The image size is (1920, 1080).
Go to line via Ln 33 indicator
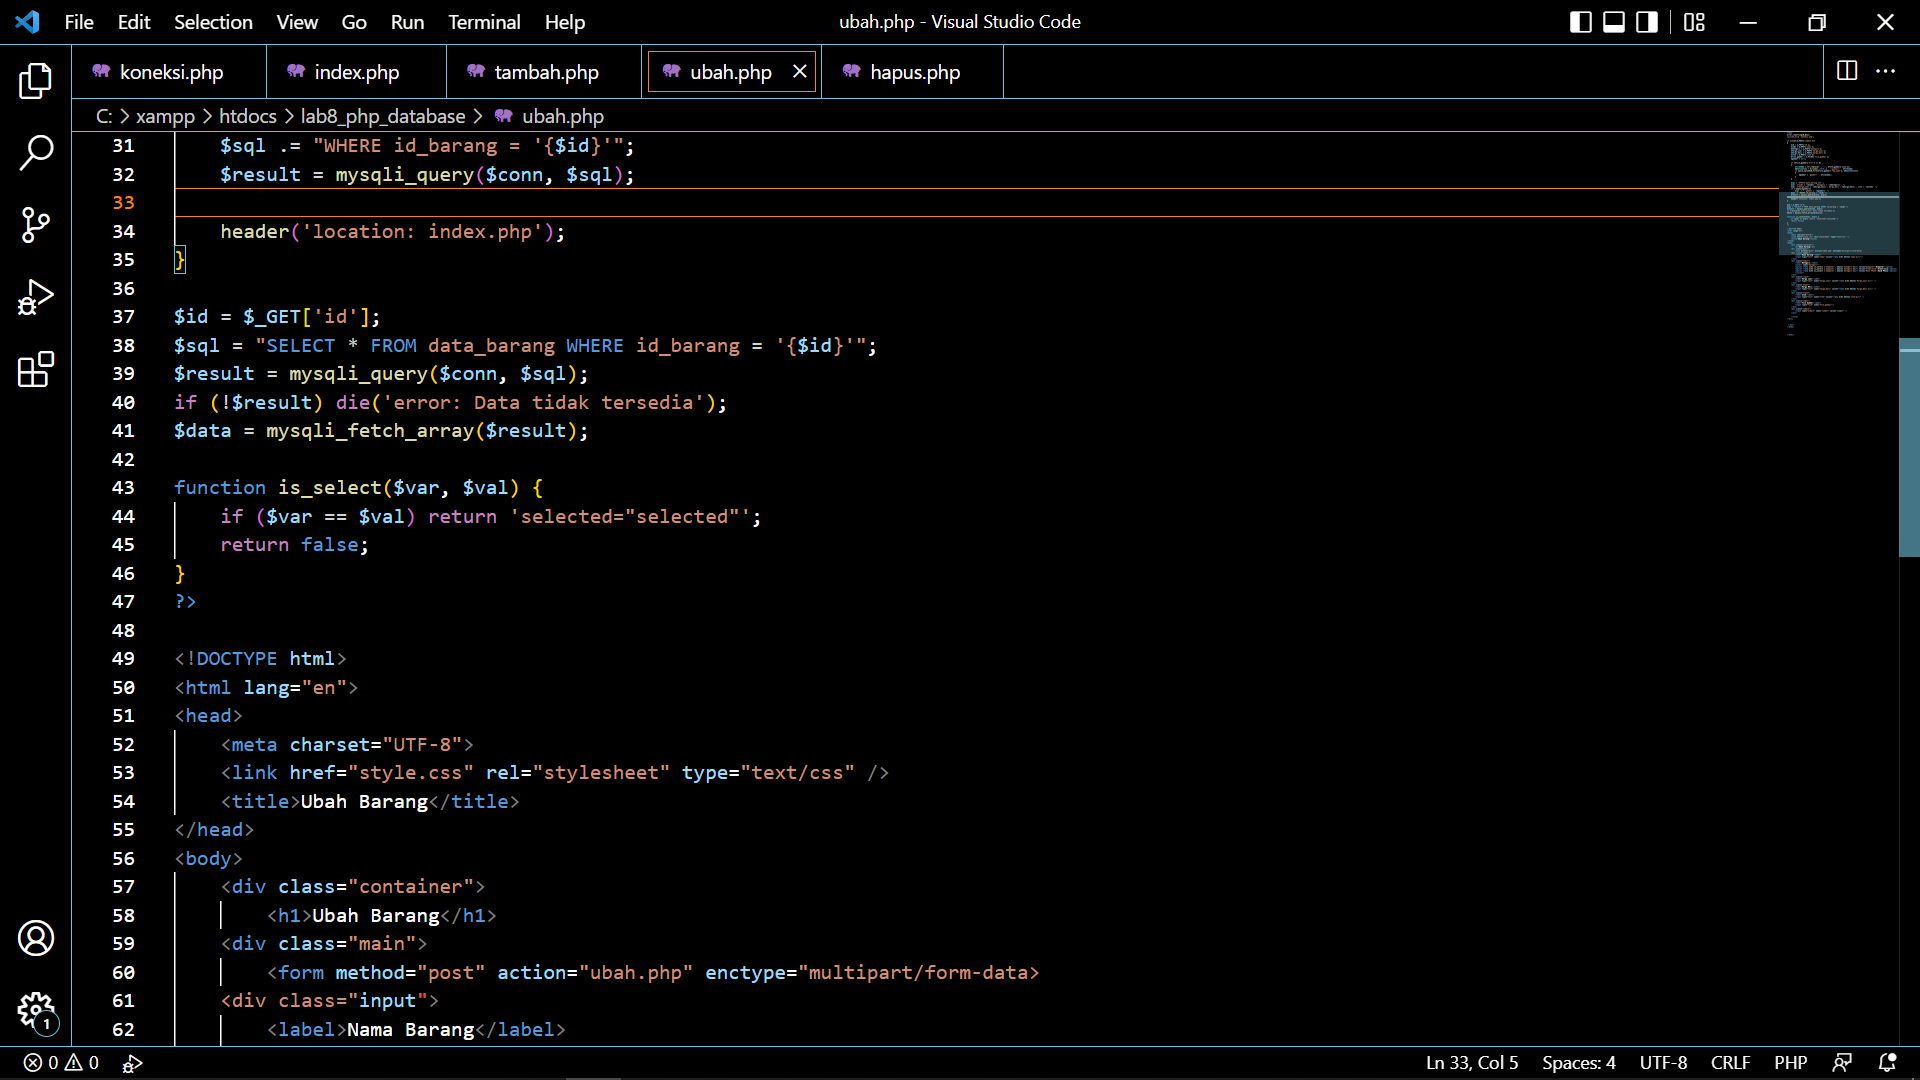coord(1471,1063)
